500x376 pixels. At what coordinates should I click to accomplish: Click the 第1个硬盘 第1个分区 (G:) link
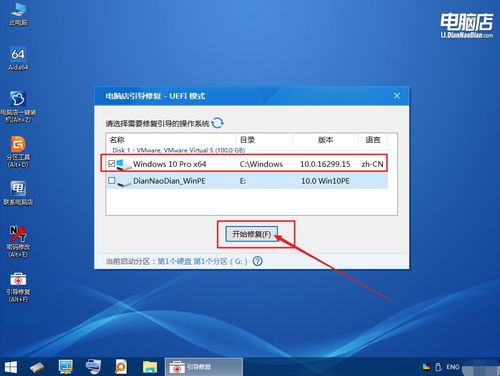pos(202,261)
